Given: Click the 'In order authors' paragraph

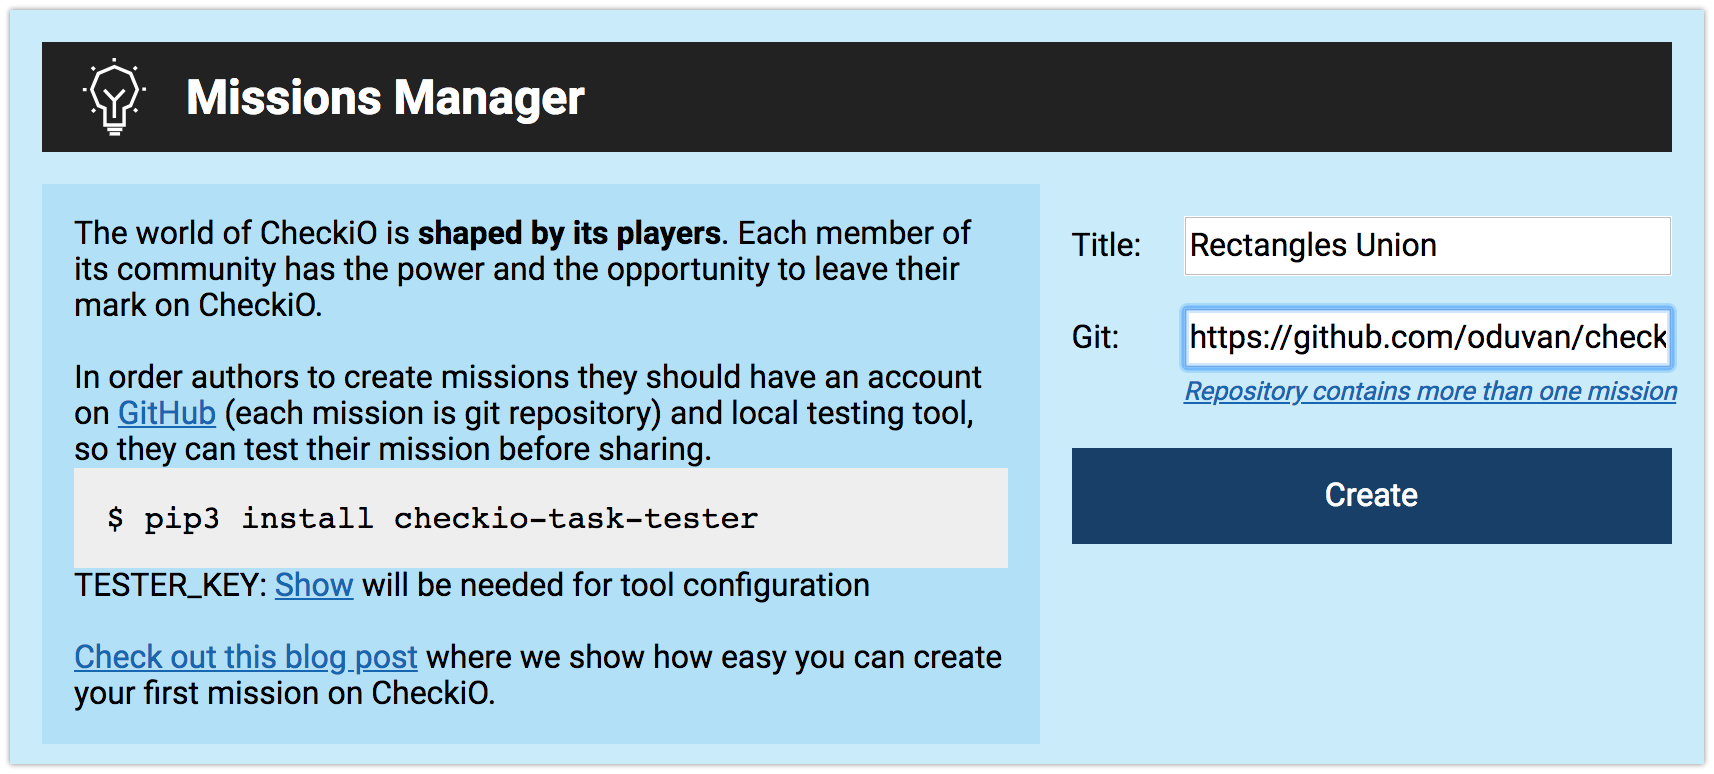Looking at the screenshot, I should (528, 413).
